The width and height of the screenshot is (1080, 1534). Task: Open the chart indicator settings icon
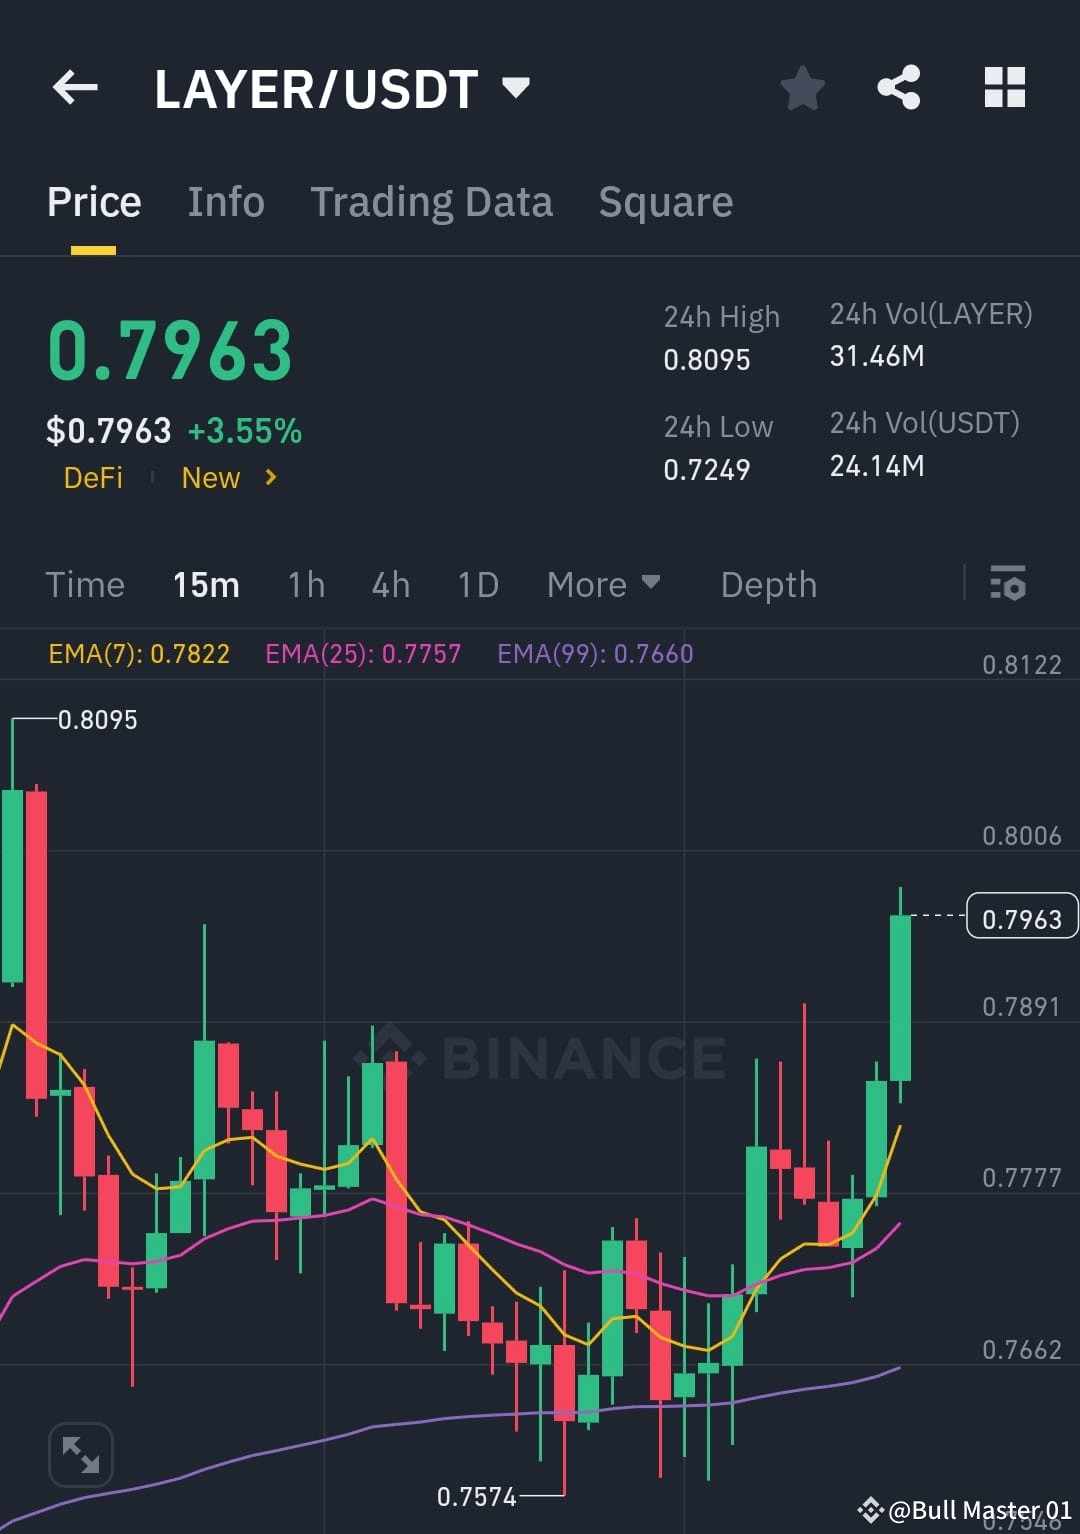[x=1009, y=585]
